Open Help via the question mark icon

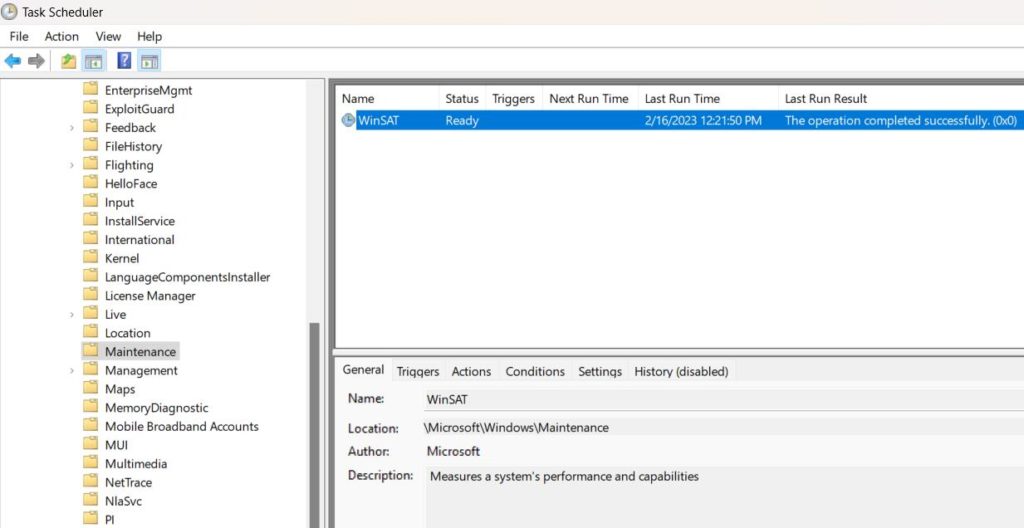[x=124, y=61]
